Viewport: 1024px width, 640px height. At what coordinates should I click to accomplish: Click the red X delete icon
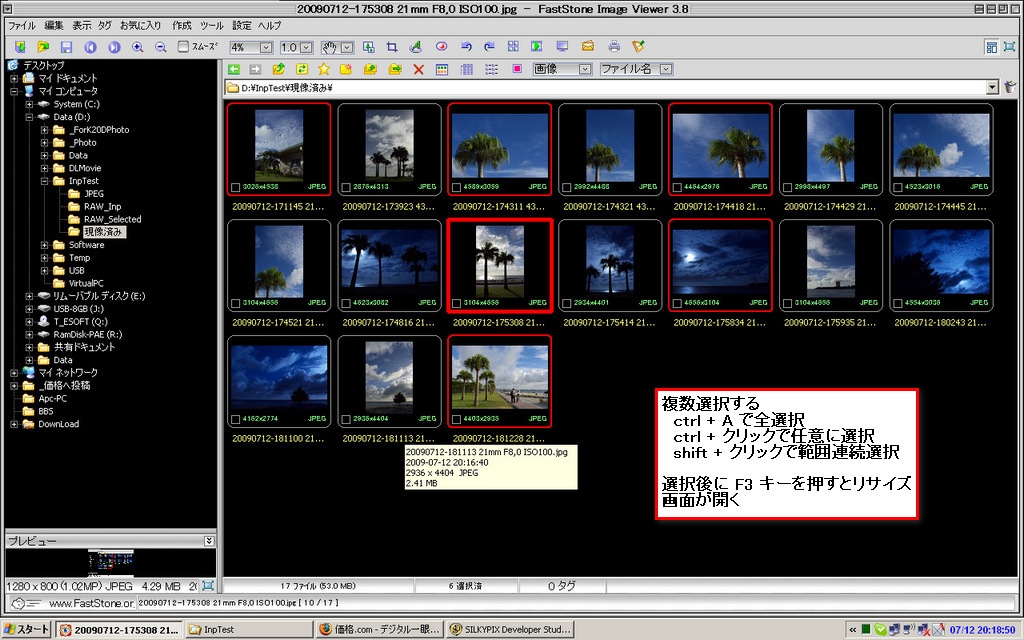tap(418, 69)
